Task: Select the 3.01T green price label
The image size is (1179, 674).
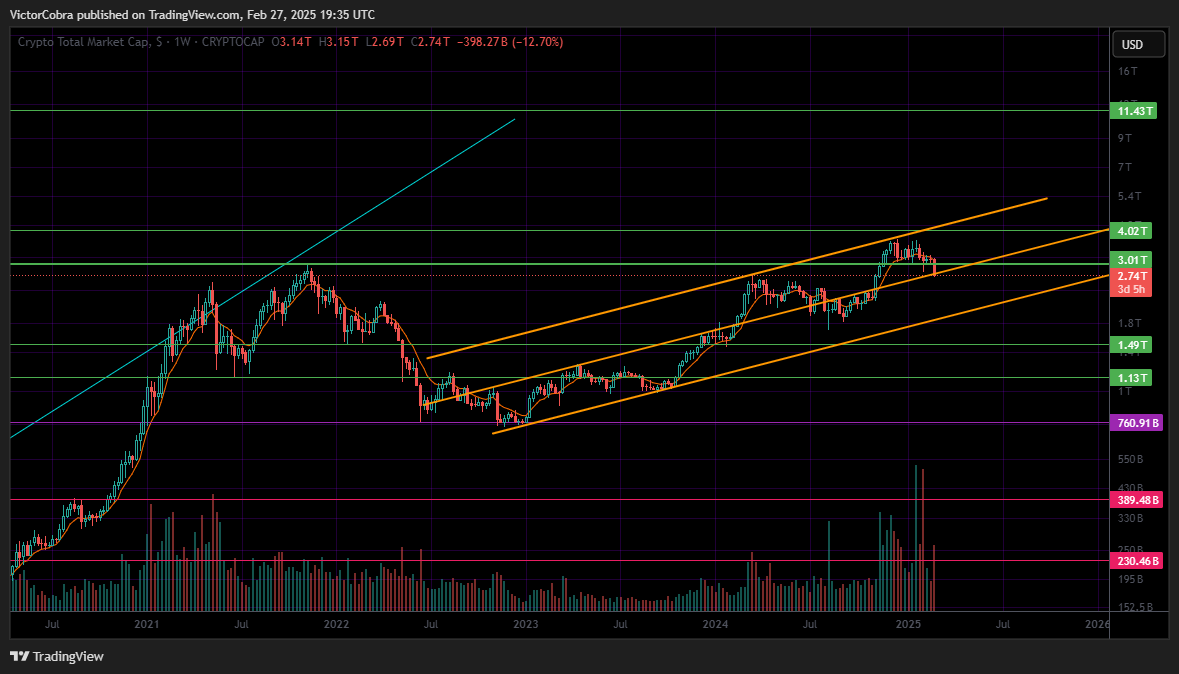Action: 1131,260
